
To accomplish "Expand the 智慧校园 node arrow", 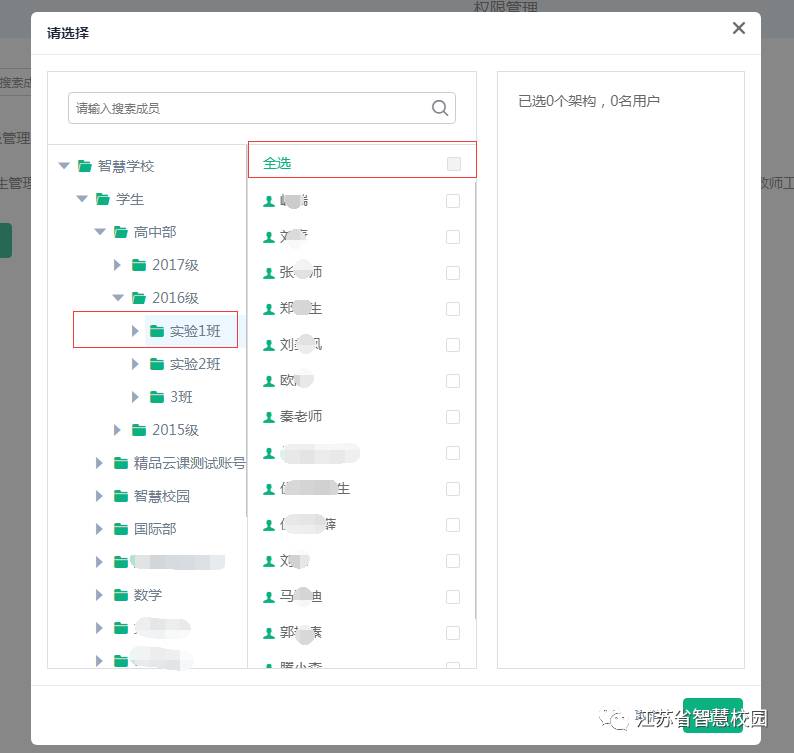I will [99, 496].
